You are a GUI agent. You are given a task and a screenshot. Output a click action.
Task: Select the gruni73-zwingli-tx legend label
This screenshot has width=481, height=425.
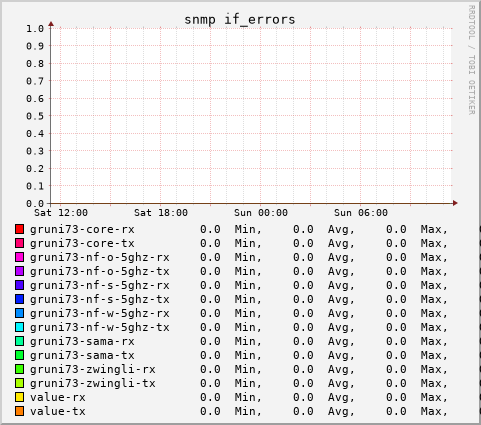point(93,384)
